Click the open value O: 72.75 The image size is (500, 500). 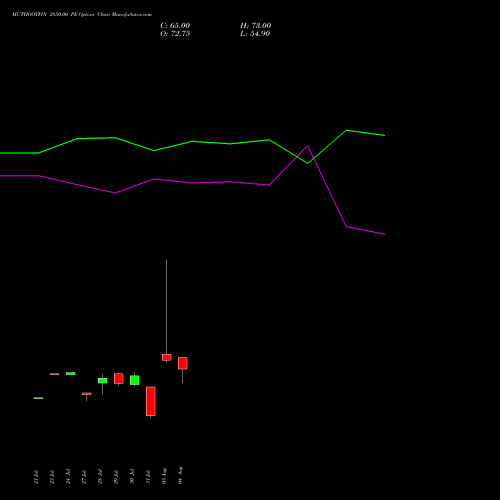175,34
